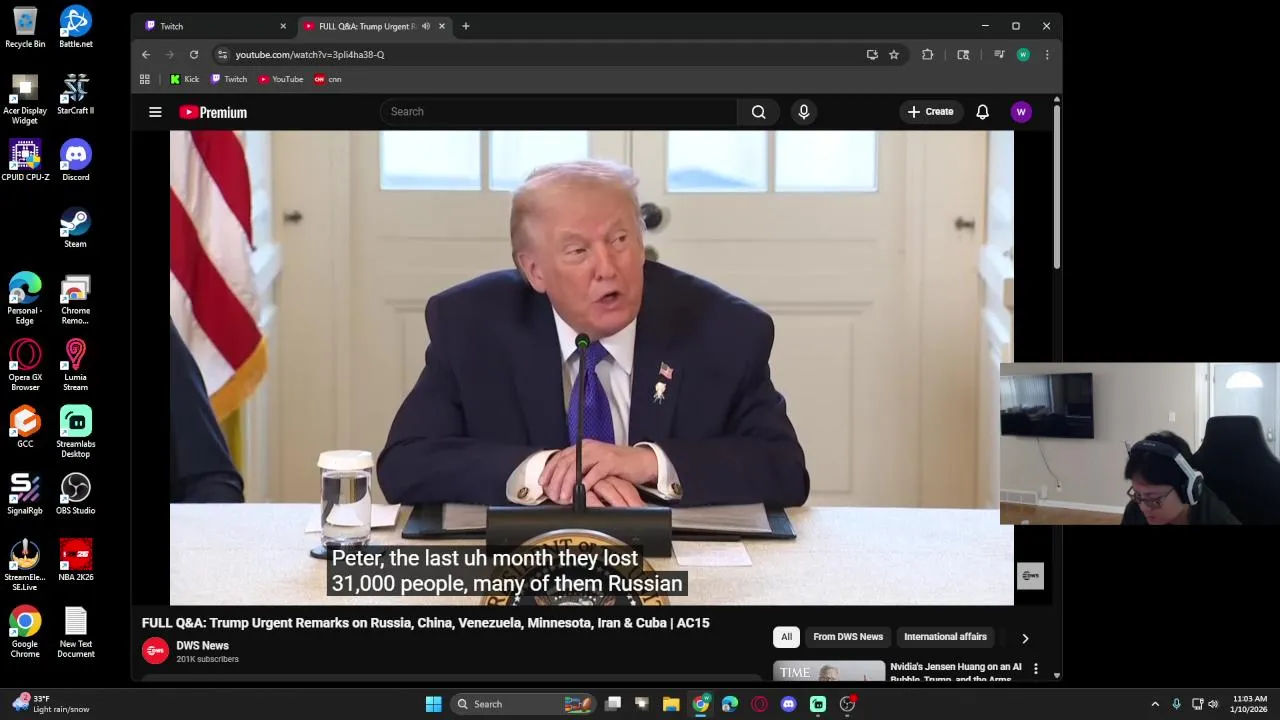Click the Trump video player
The image size is (1280, 720).
tap(591, 368)
